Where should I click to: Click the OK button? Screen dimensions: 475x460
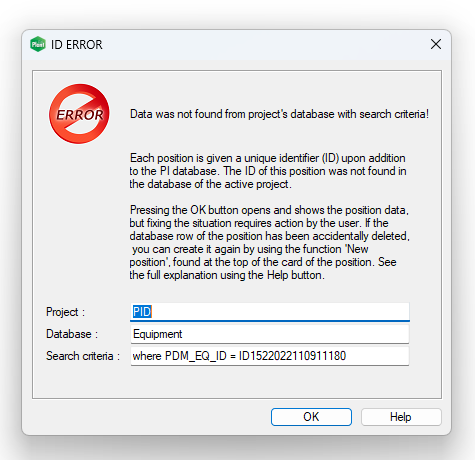[x=311, y=417]
